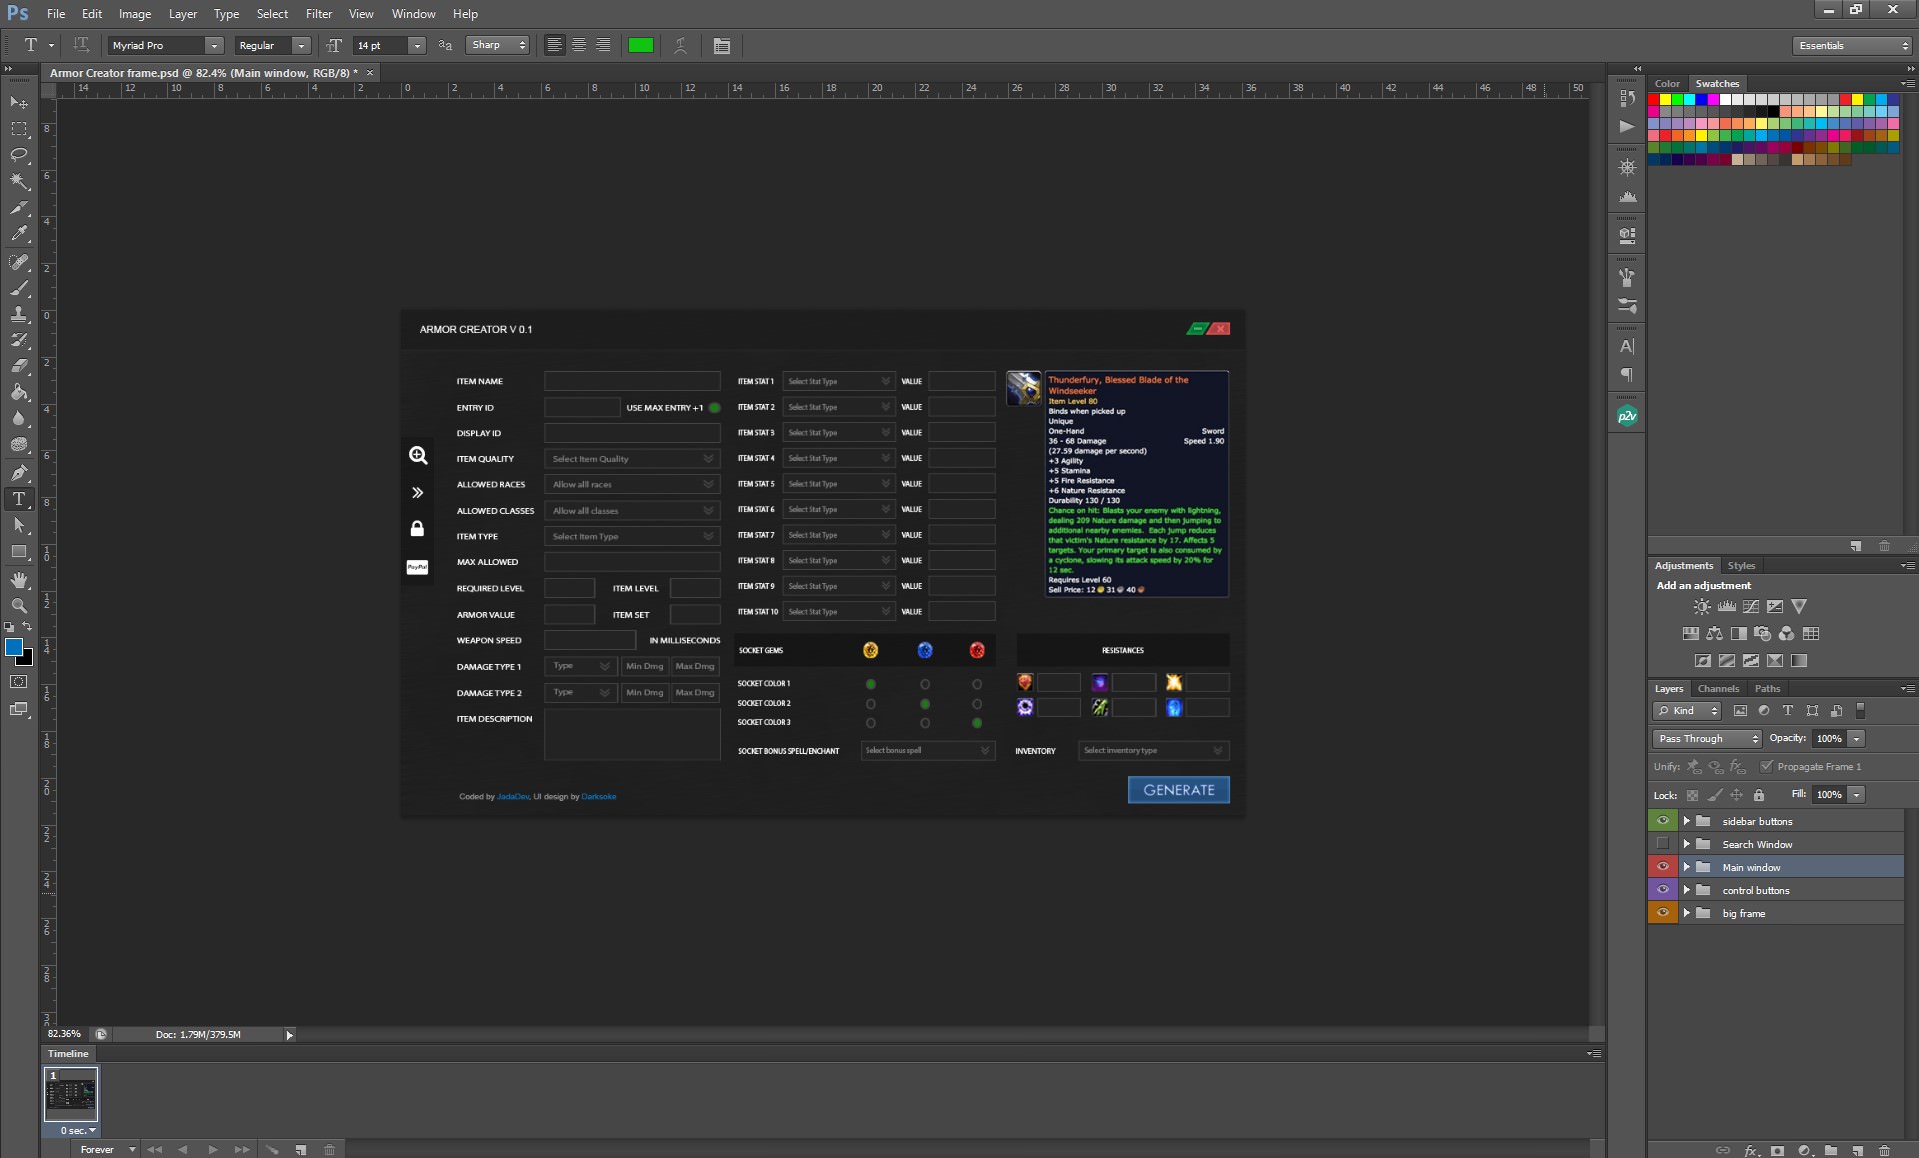This screenshot has width=1919, height=1158.
Task: Select the Clone Stamp tool
Action: pyautogui.click(x=19, y=314)
